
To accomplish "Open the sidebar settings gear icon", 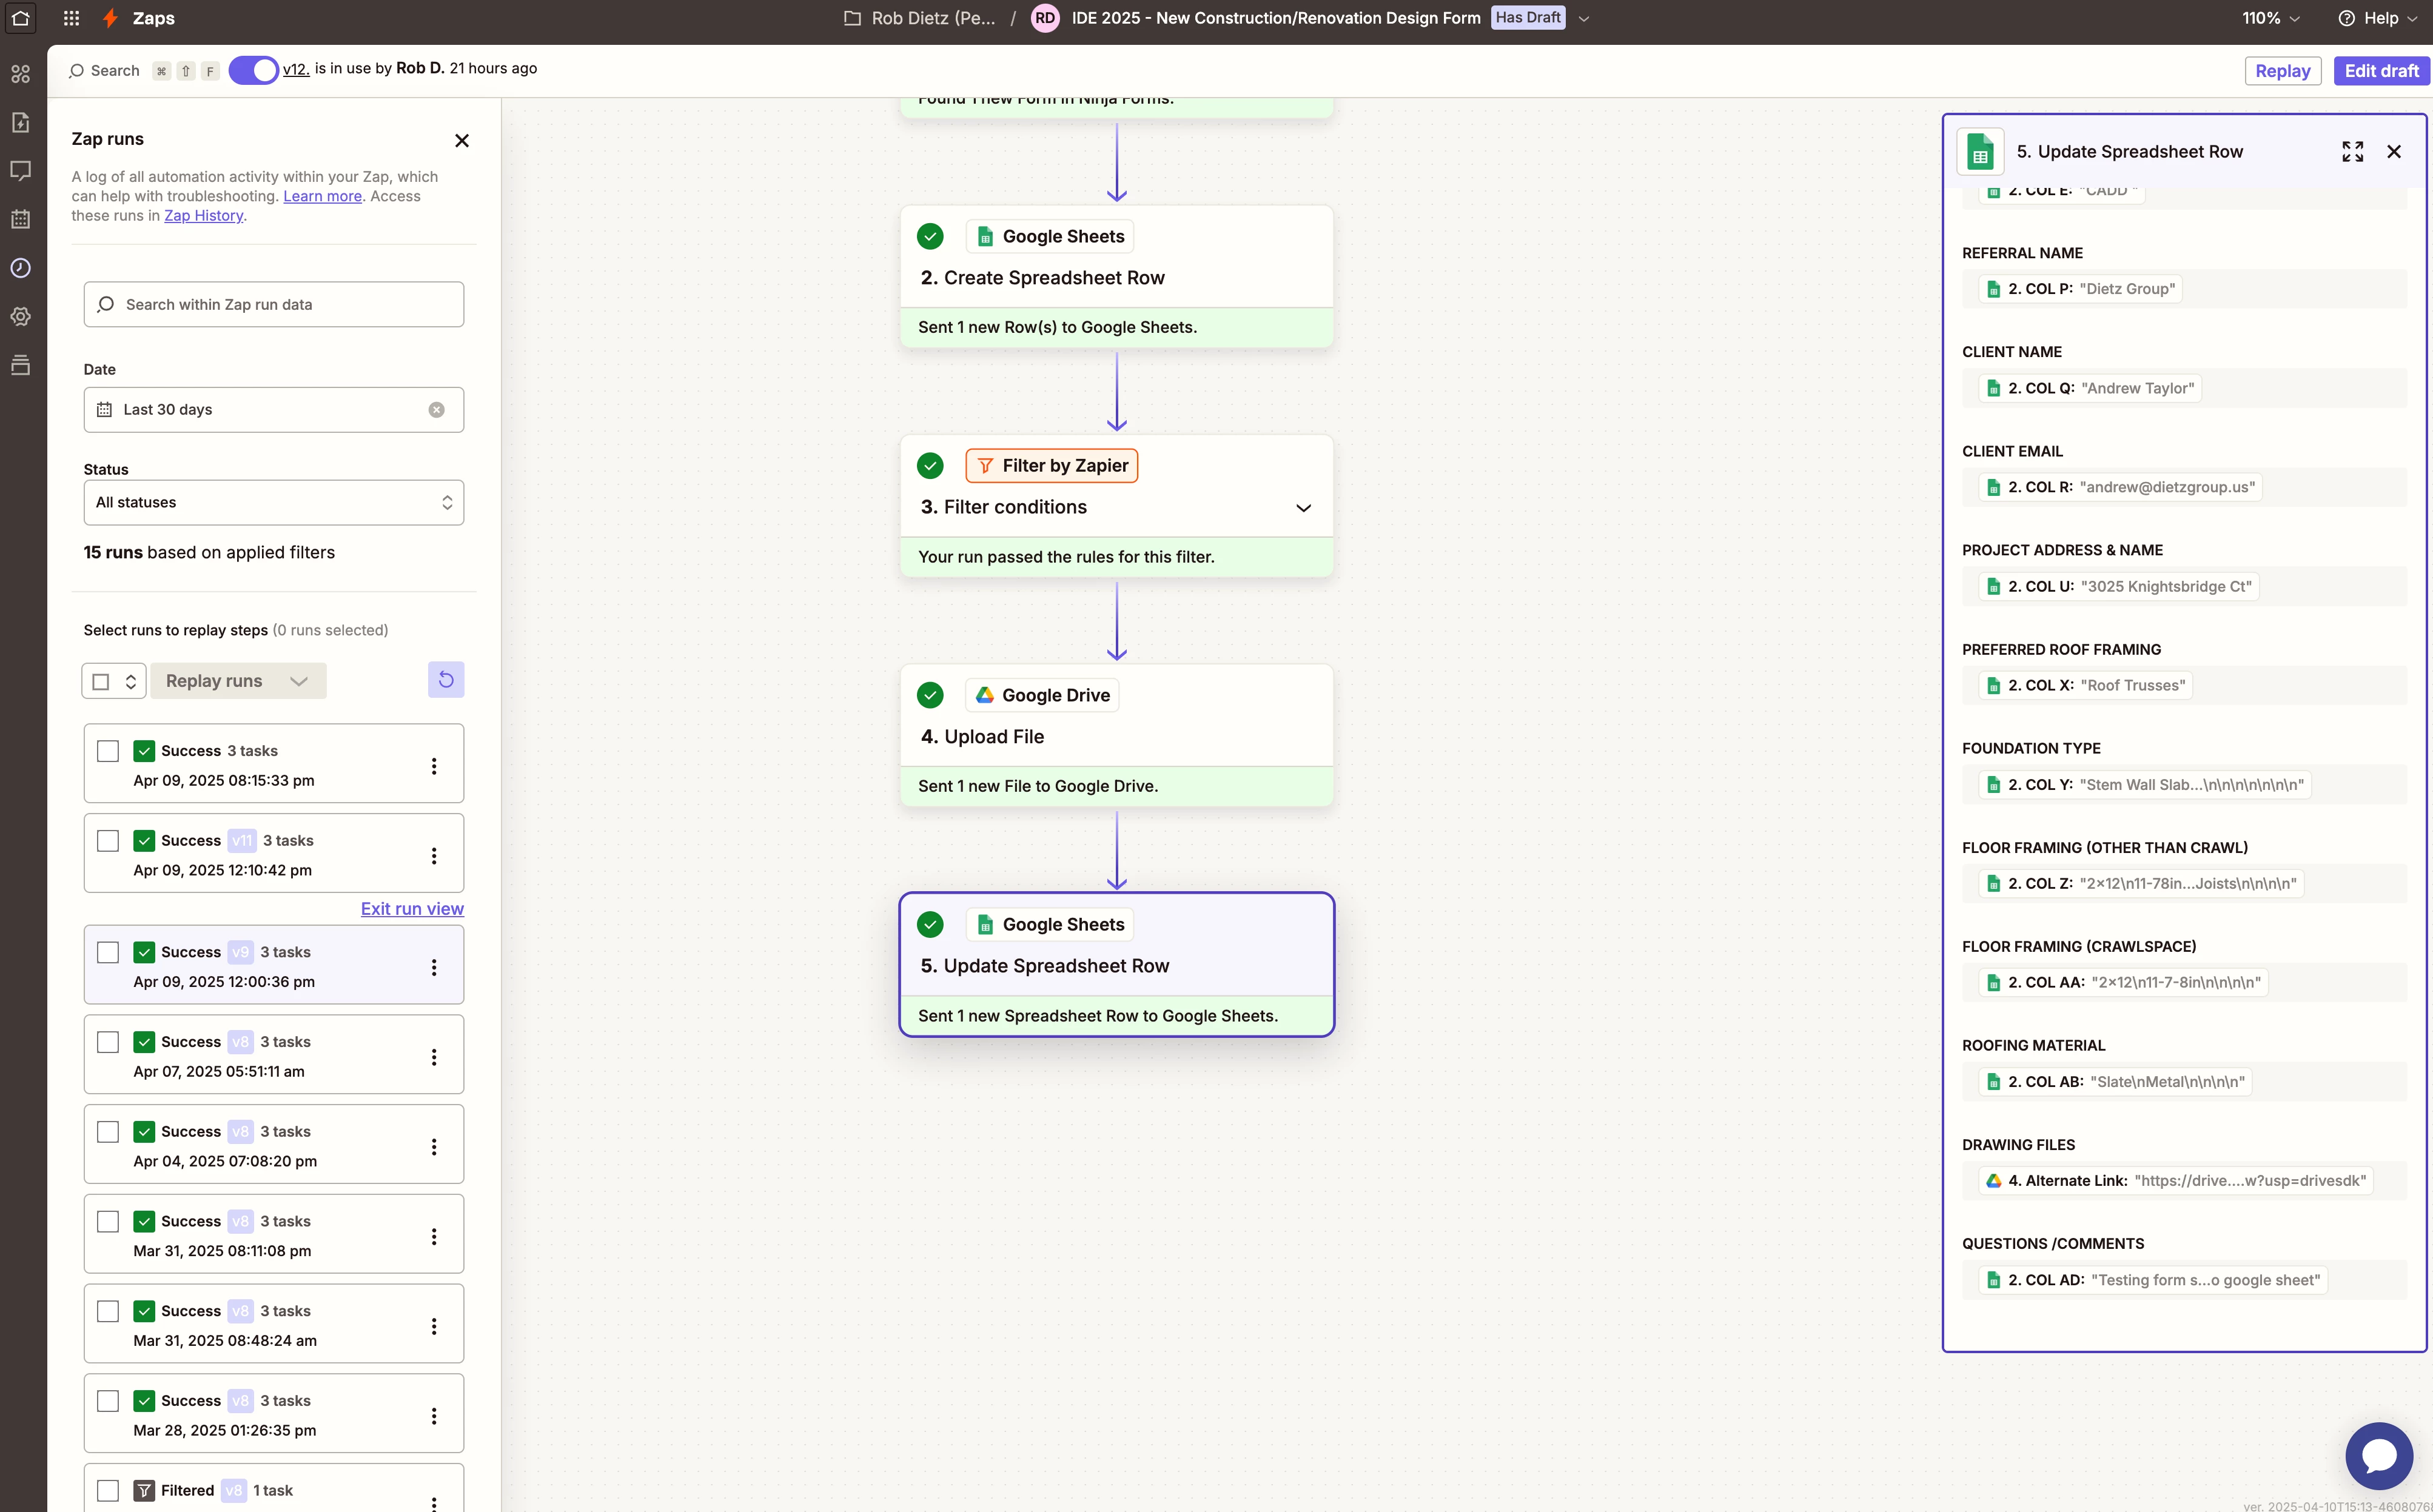I will pos(20,316).
